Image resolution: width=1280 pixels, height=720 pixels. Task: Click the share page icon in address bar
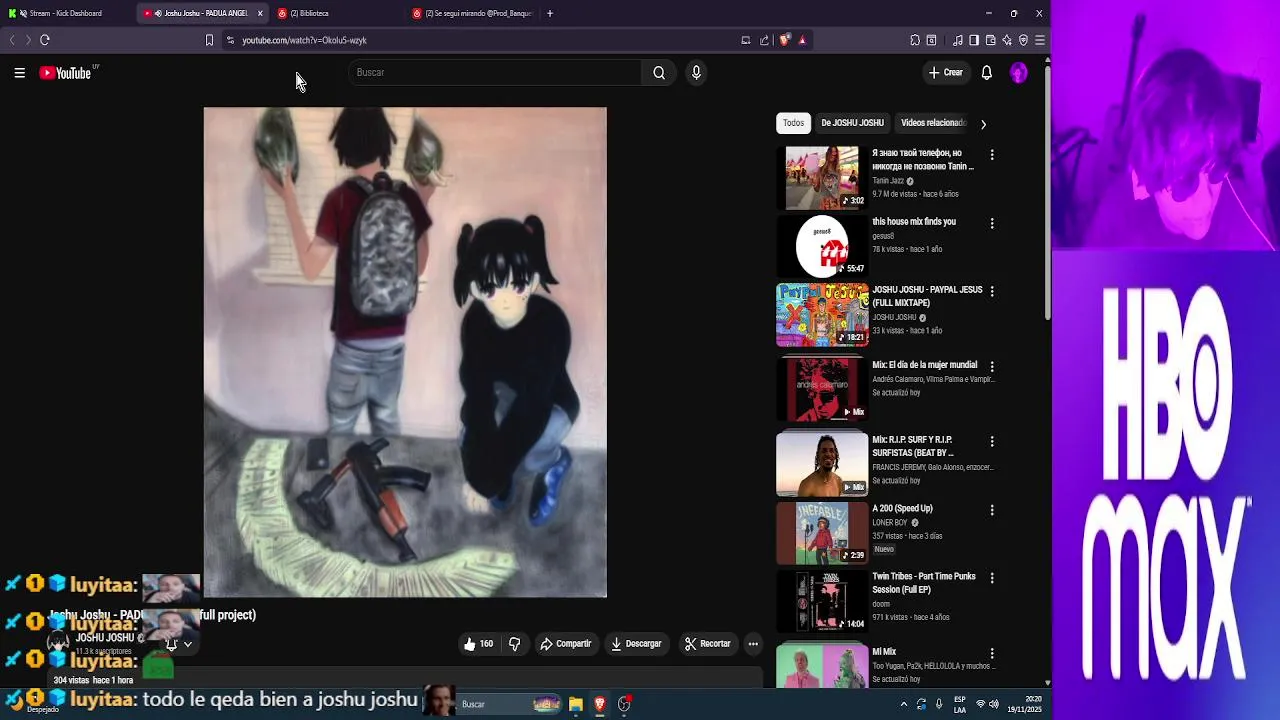[x=764, y=40]
